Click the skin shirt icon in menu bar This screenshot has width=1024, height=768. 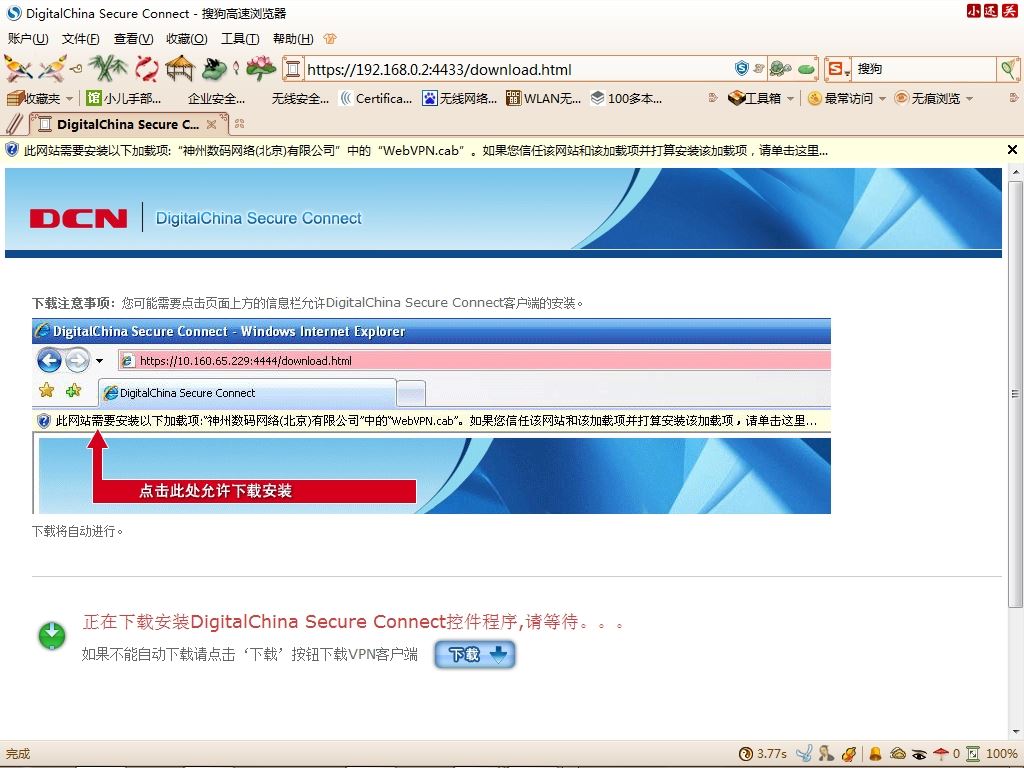point(330,39)
